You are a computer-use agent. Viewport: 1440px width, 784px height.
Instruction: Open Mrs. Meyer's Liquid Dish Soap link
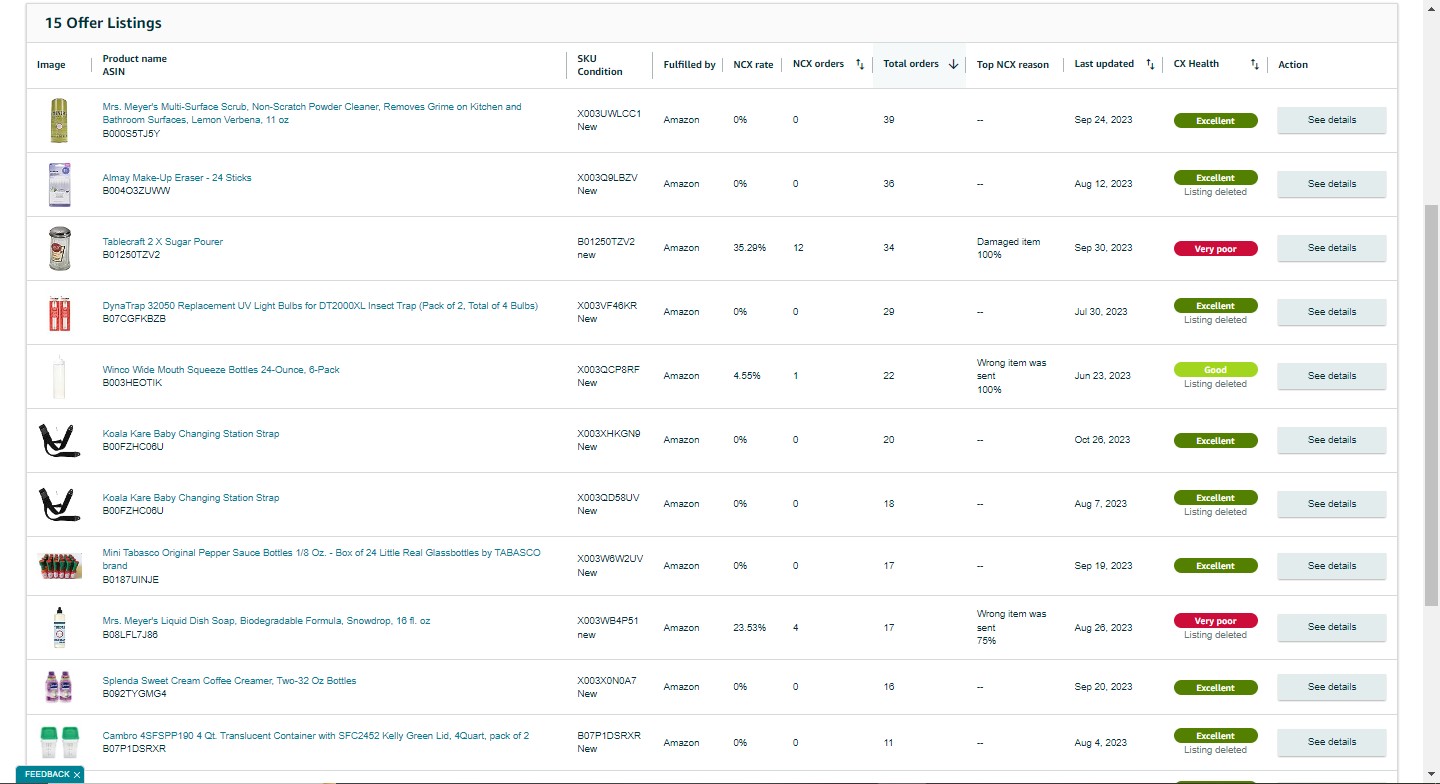pos(266,621)
